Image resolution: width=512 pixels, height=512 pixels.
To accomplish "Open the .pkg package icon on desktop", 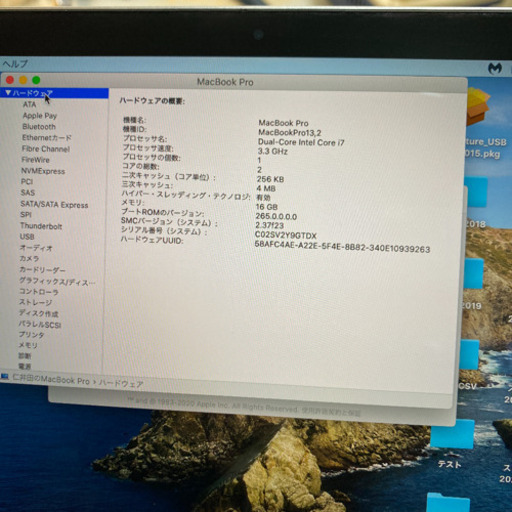I will pyautogui.click(x=478, y=107).
